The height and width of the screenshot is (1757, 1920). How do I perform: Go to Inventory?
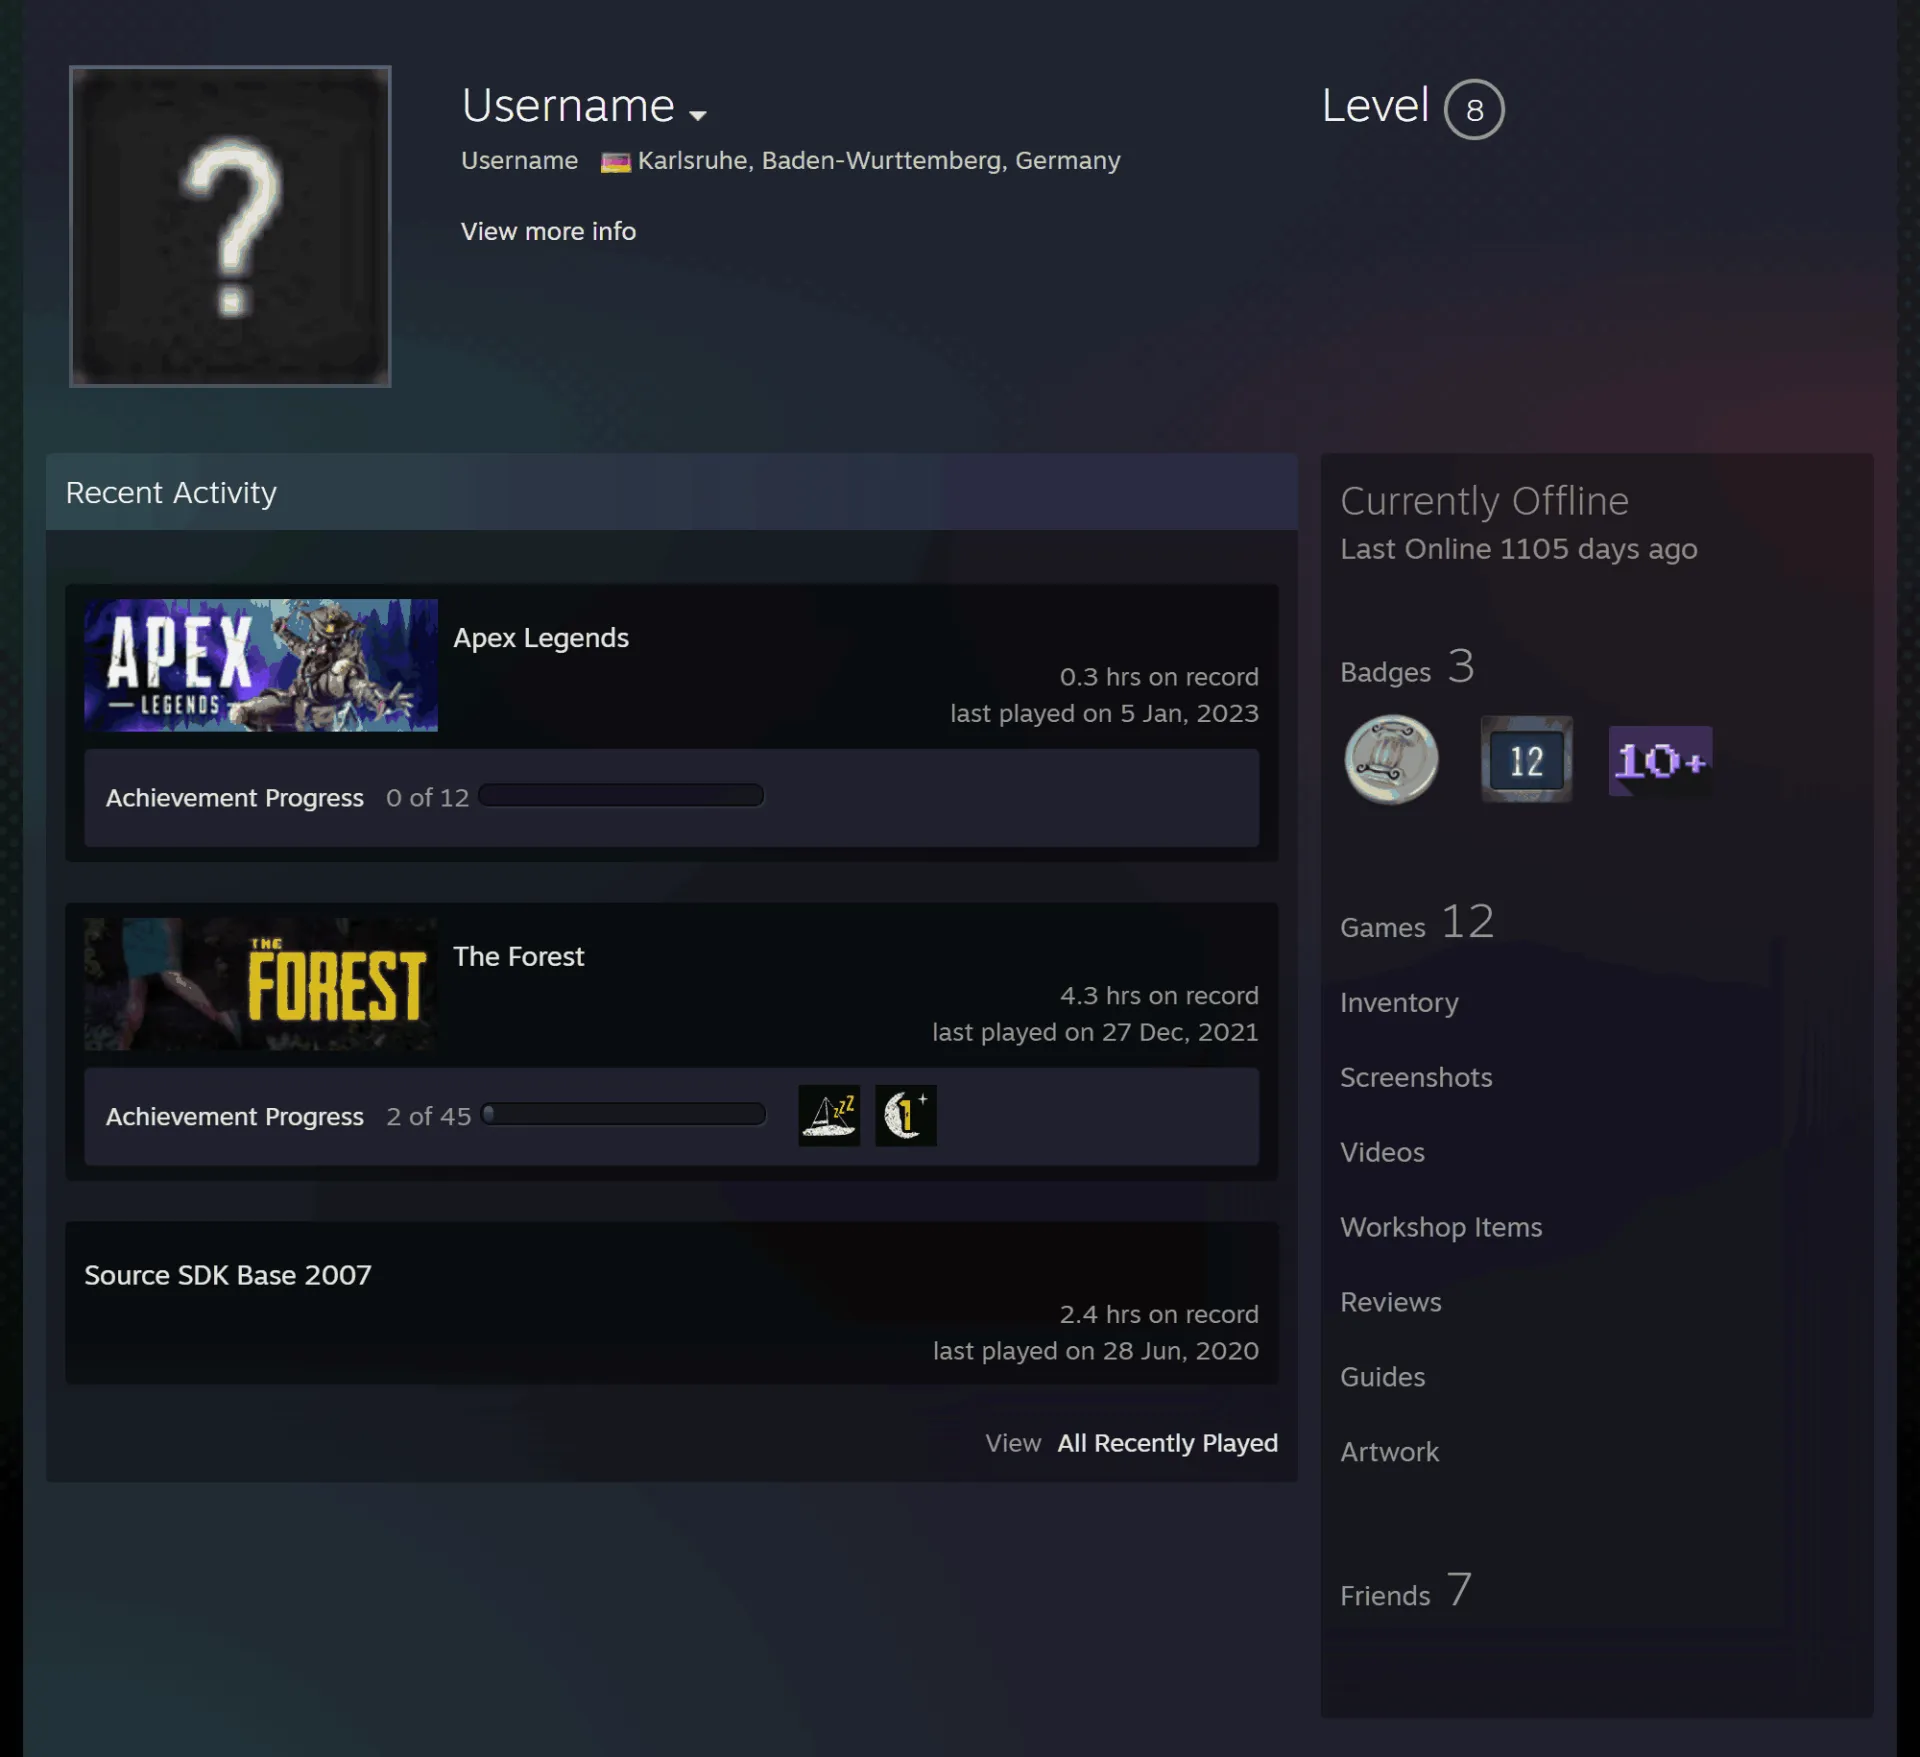pyautogui.click(x=1399, y=1002)
